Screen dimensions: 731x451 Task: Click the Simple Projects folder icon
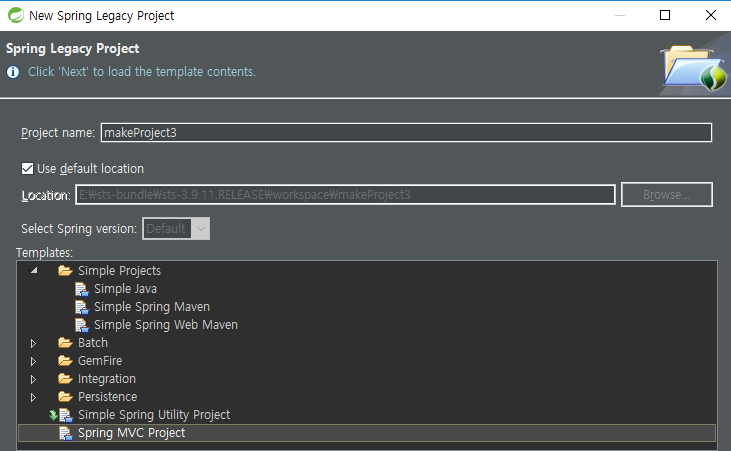[x=65, y=271]
